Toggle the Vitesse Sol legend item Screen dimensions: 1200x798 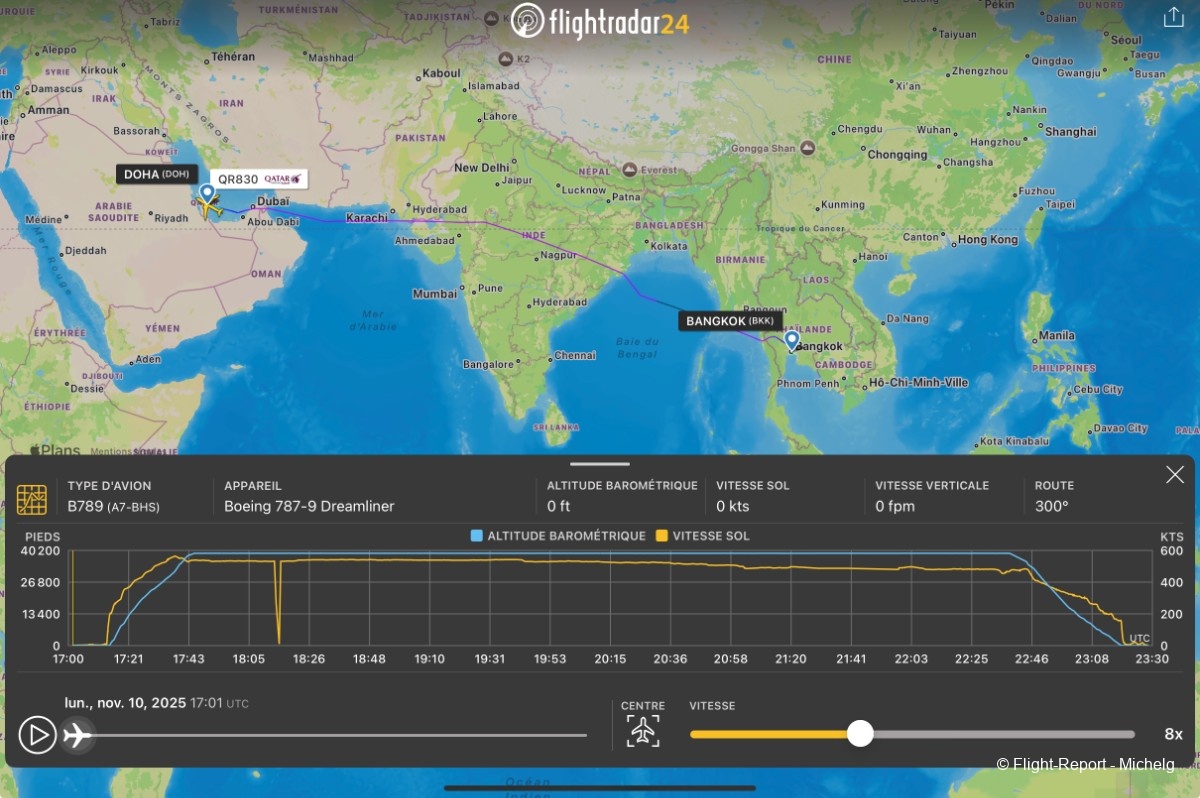tap(702, 536)
